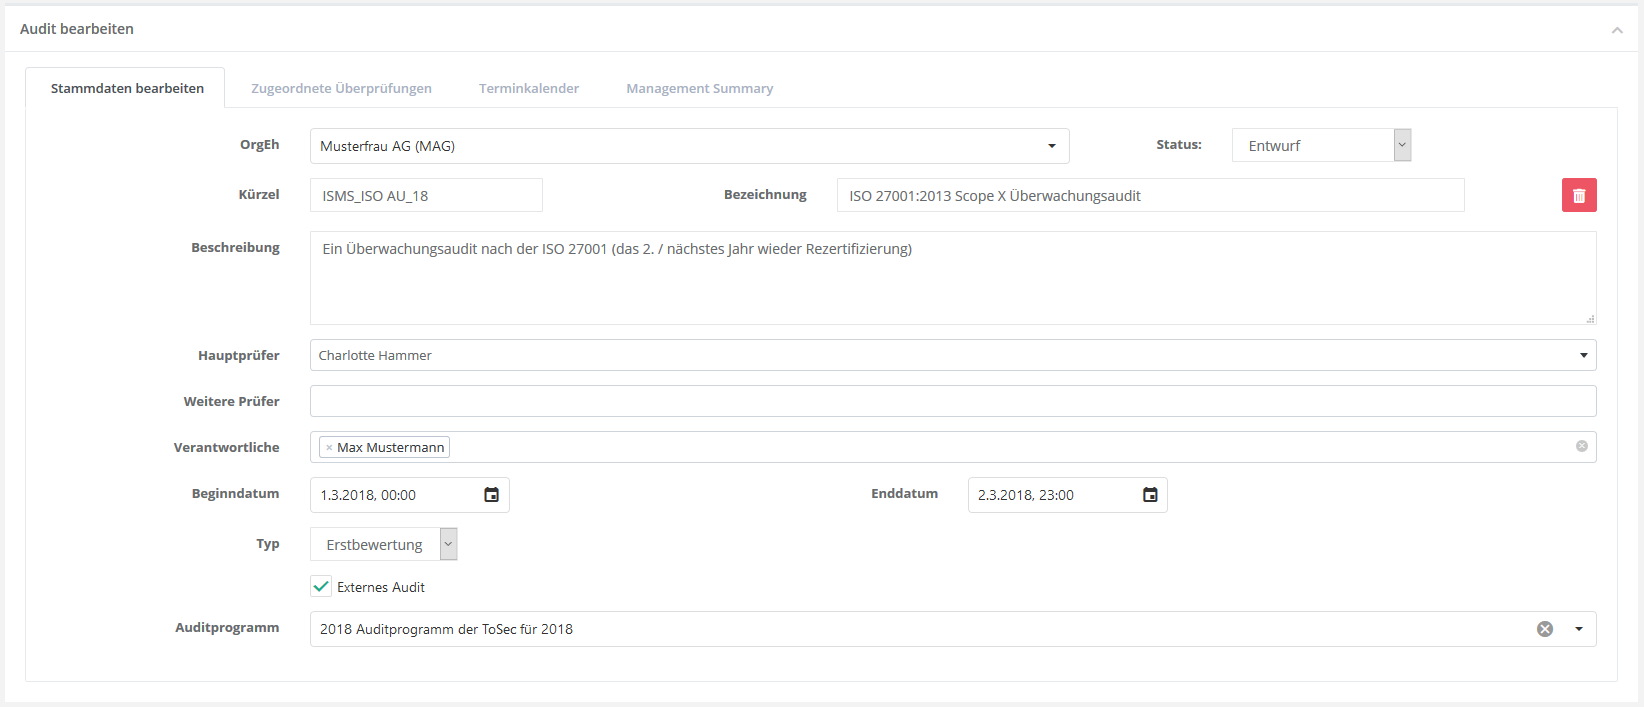Uncheck the Externes Audit checkbox
The image size is (1644, 707).
pyautogui.click(x=321, y=587)
